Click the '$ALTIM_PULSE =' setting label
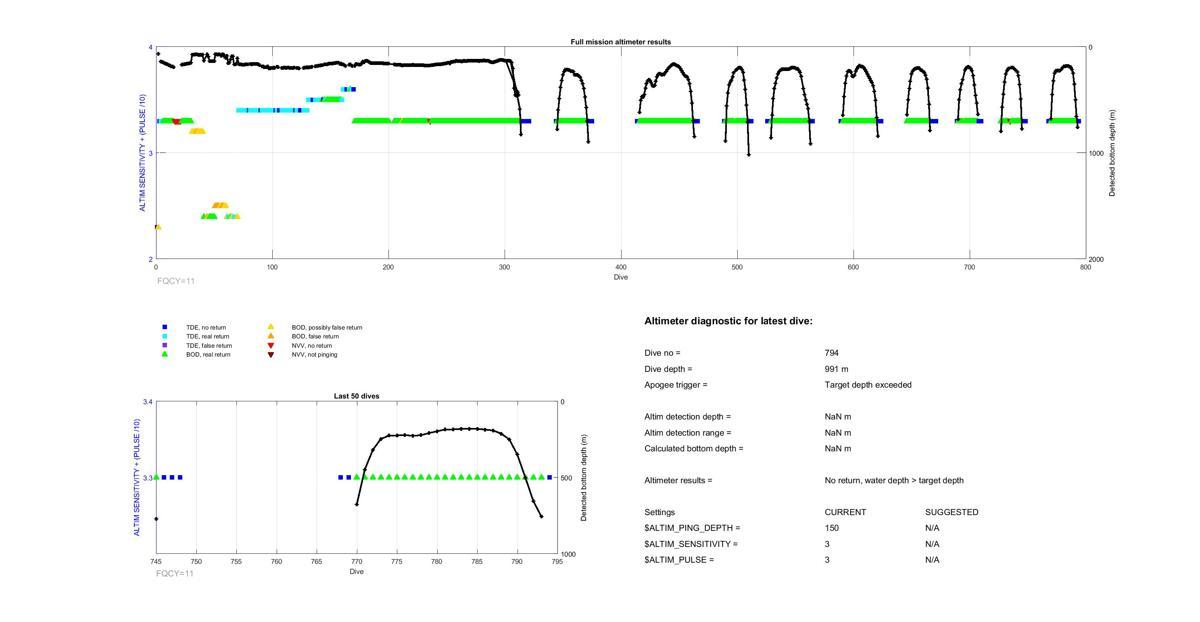The image size is (1200, 622). pos(679,560)
